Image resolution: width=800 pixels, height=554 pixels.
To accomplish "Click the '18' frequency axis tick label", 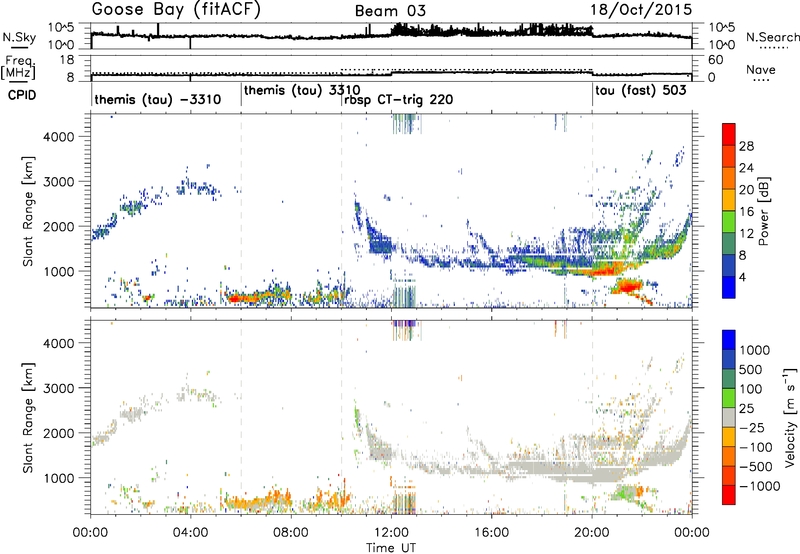I will click(x=67, y=60).
